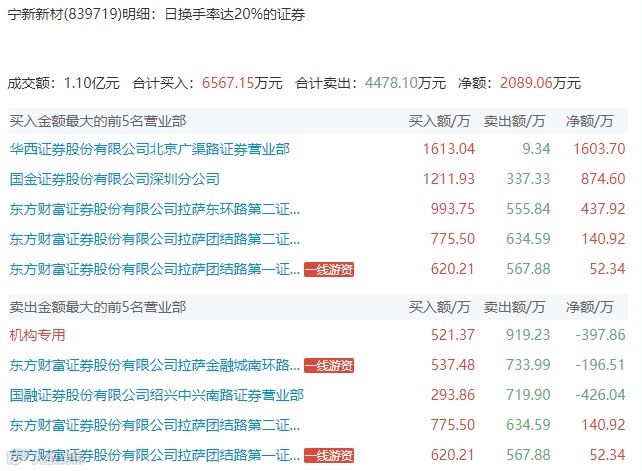Select the sell amount 733.99
The height and width of the screenshot is (471, 642).
tap(528, 365)
